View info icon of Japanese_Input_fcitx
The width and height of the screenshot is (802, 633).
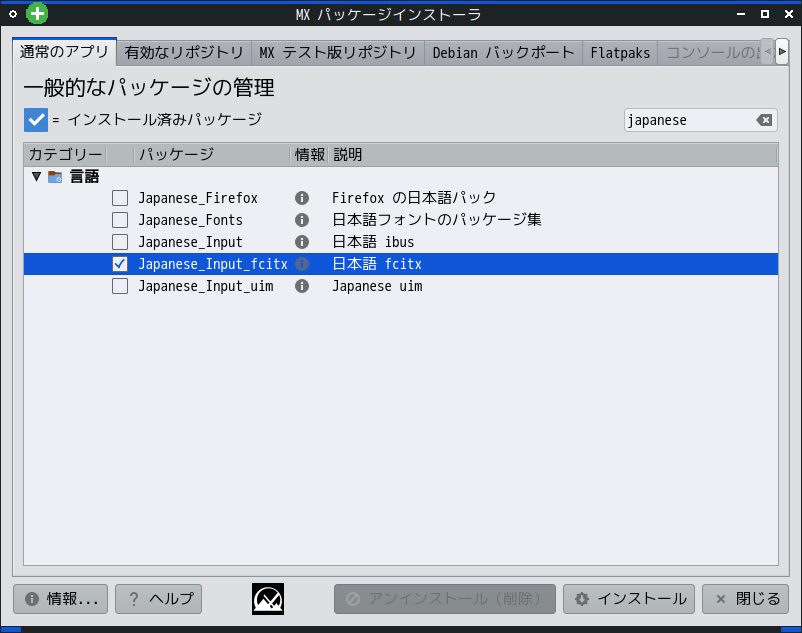point(301,263)
